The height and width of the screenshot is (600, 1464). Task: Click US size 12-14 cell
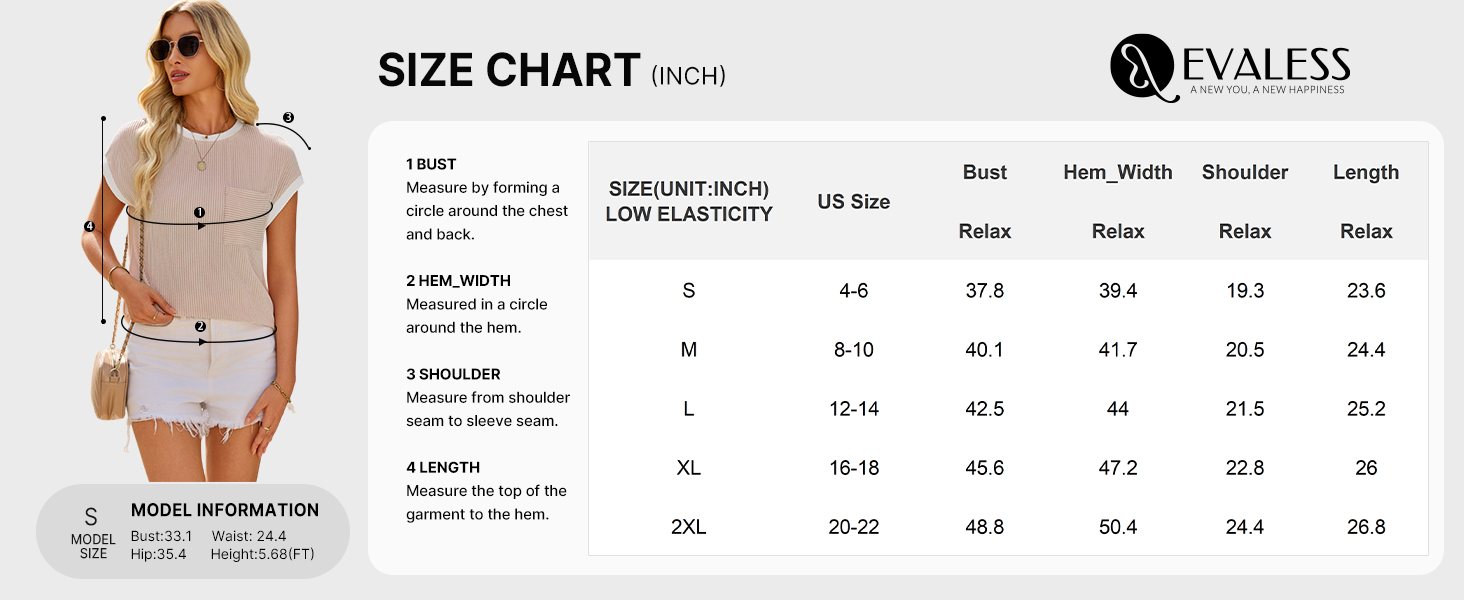tap(854, 409)
